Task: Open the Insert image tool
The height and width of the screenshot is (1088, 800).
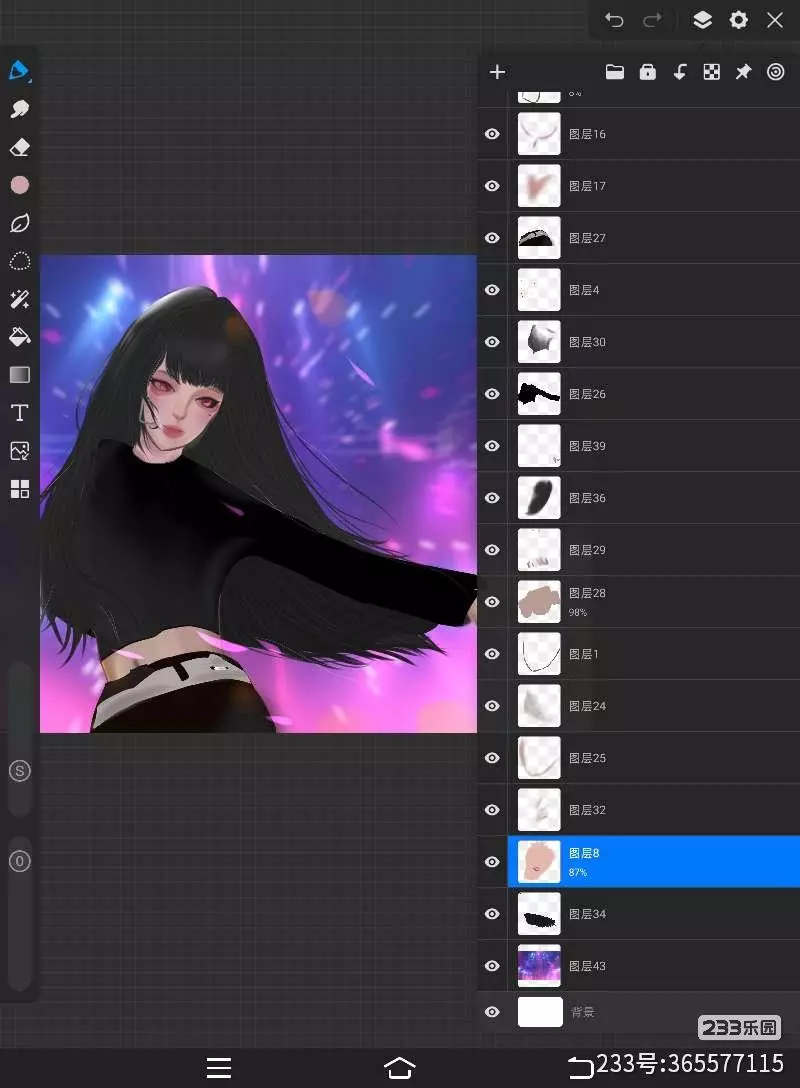Action: (19, 451)
